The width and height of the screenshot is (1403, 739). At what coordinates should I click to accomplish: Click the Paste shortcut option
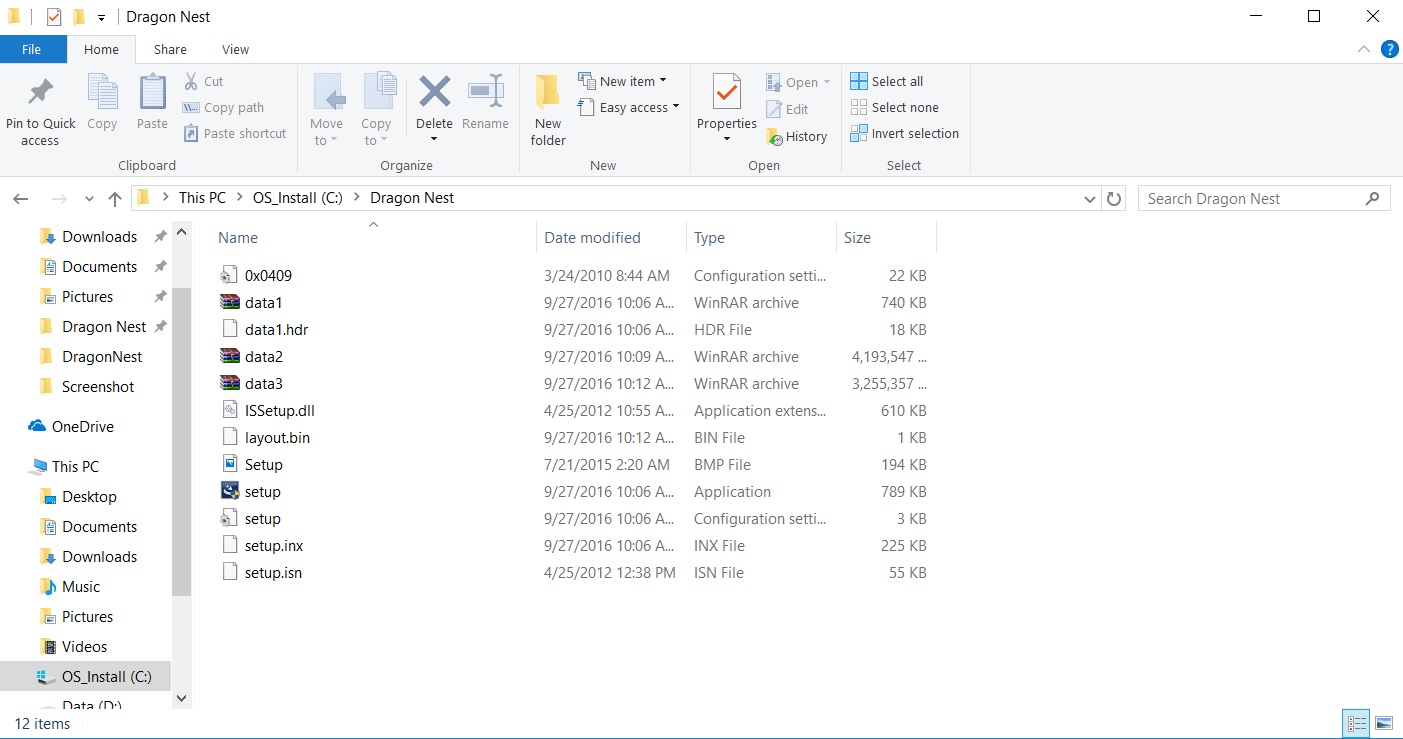(x=235, y=133)
